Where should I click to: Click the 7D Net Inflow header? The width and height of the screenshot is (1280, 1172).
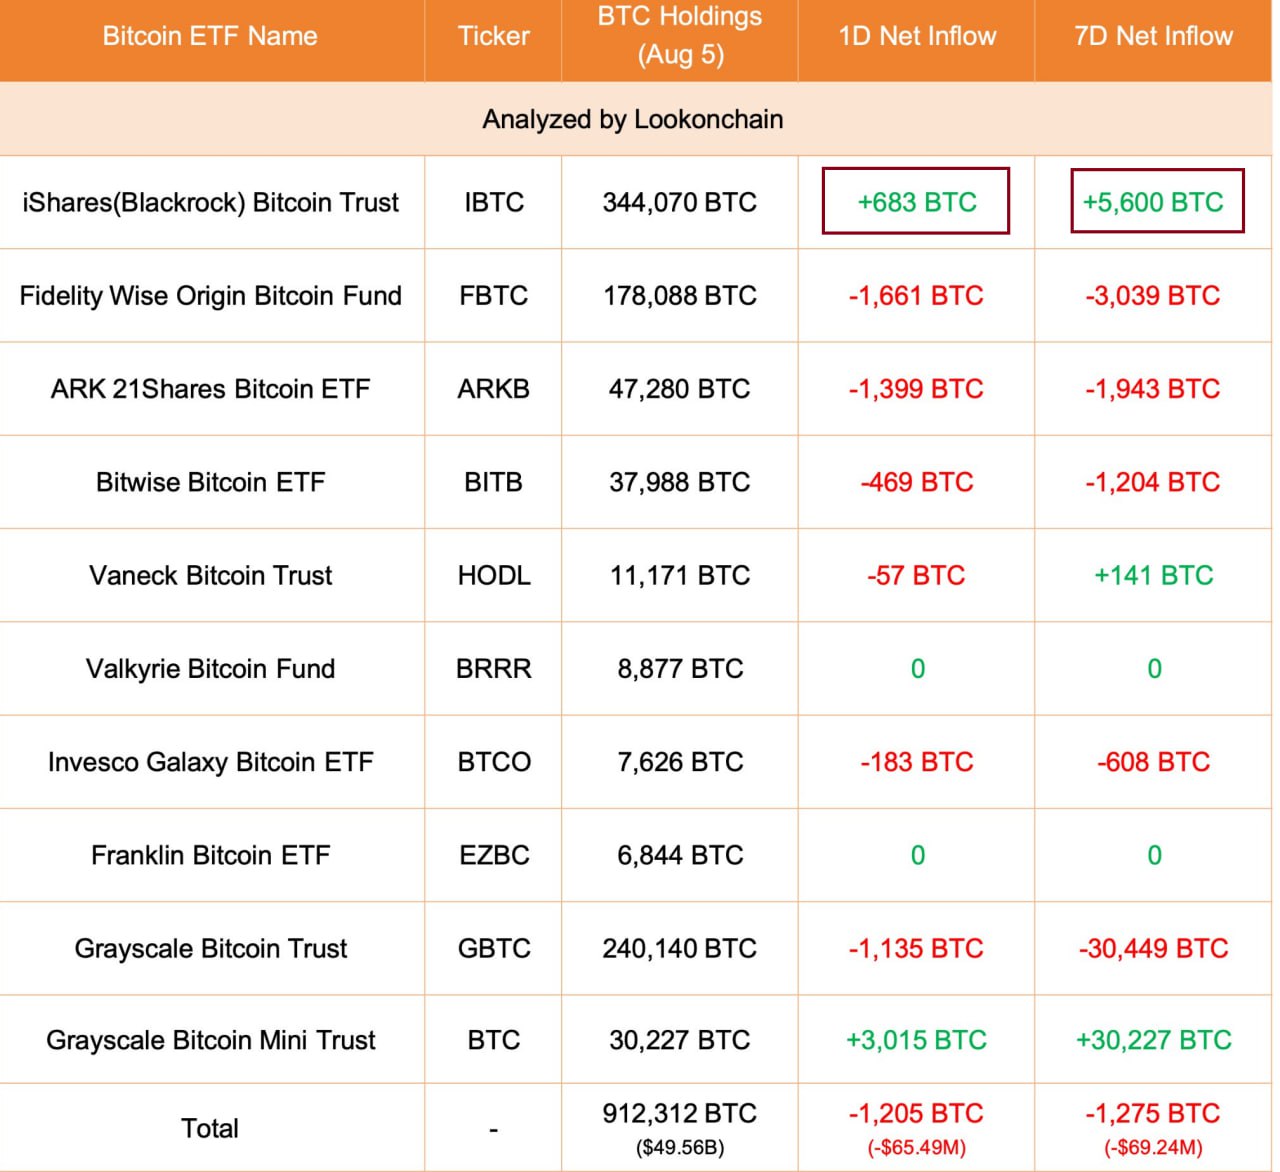(1153, 36)
